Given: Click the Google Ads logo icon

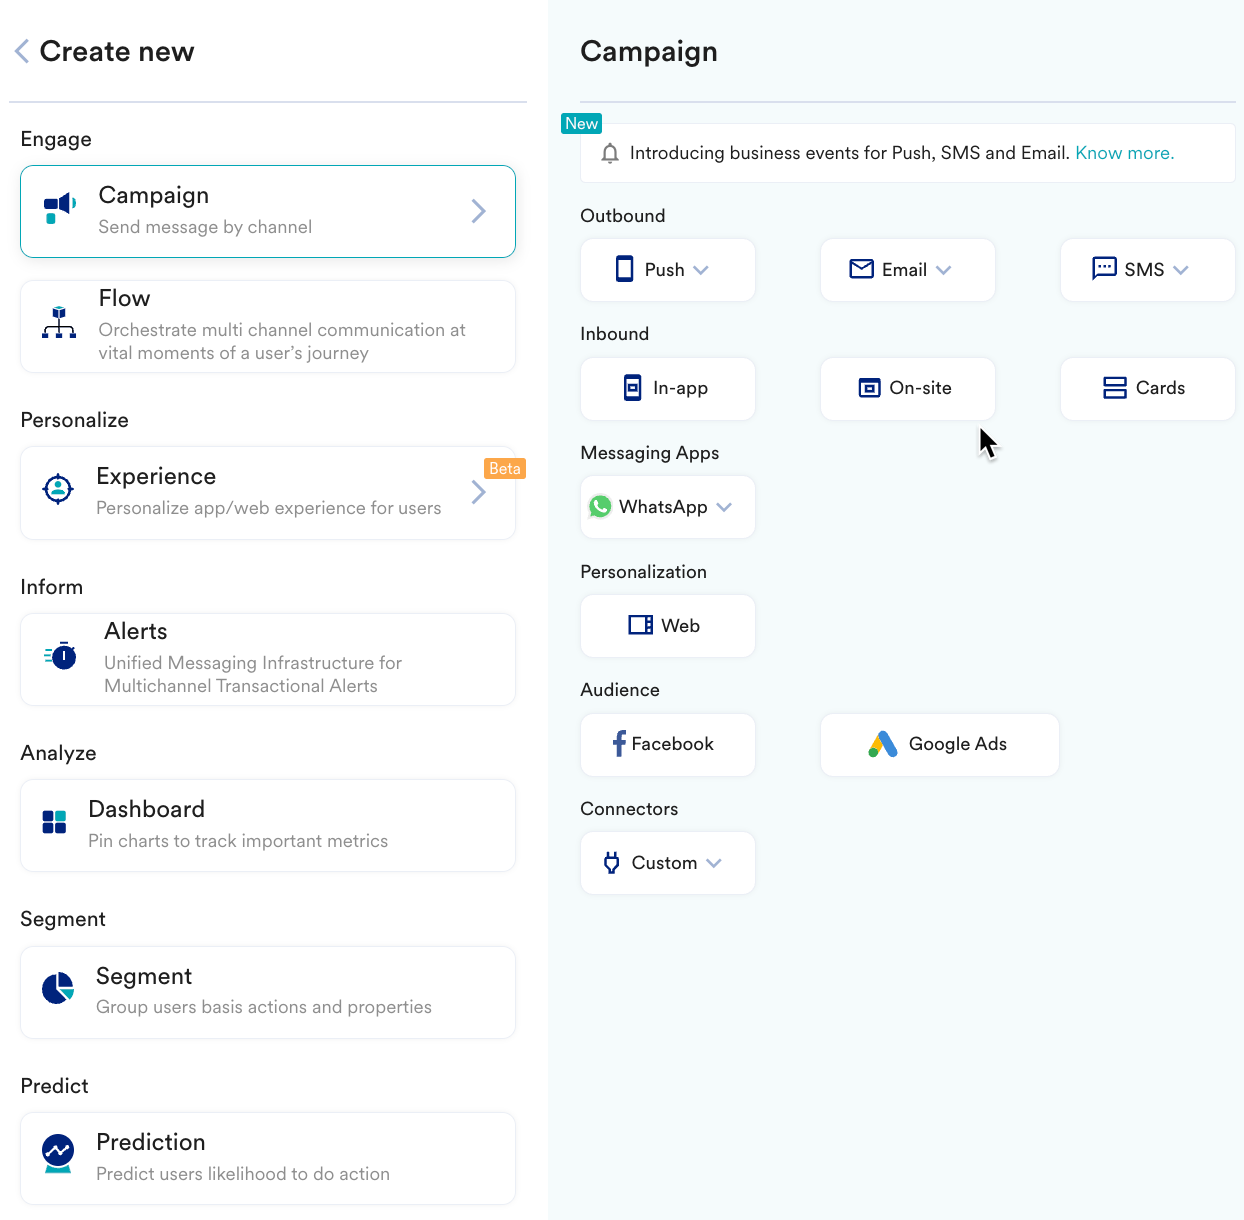Looking at the screenshot, I should (x=883, y=744).
